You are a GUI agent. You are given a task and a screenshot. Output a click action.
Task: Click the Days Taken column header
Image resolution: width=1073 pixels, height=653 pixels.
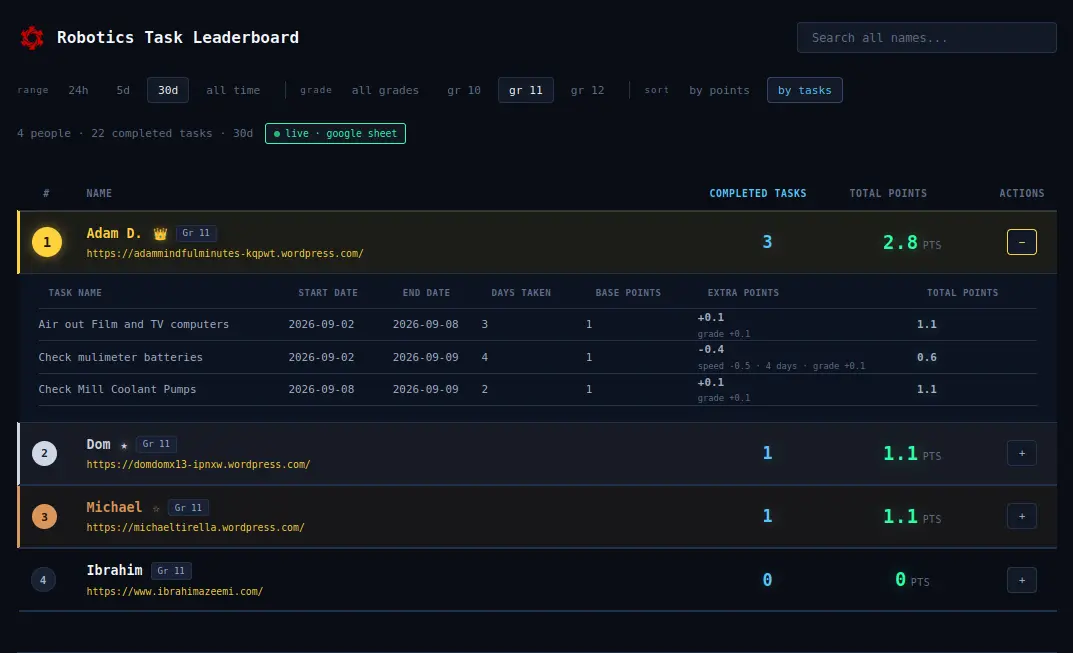click(x=521, y=293)
